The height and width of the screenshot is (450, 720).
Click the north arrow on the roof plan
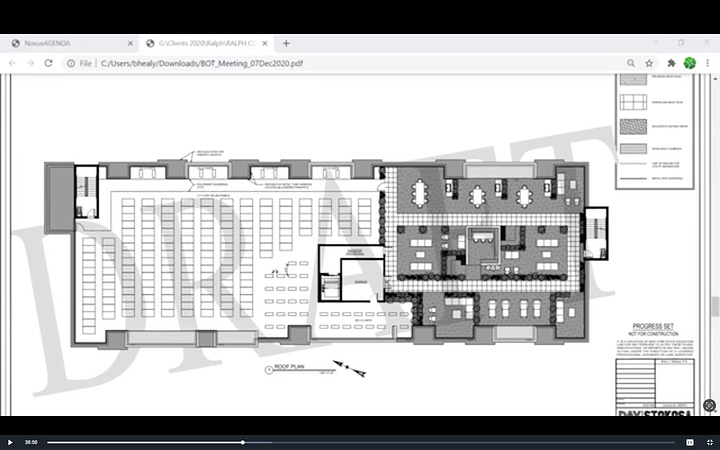pyautogui.click(x=349, y=368)
